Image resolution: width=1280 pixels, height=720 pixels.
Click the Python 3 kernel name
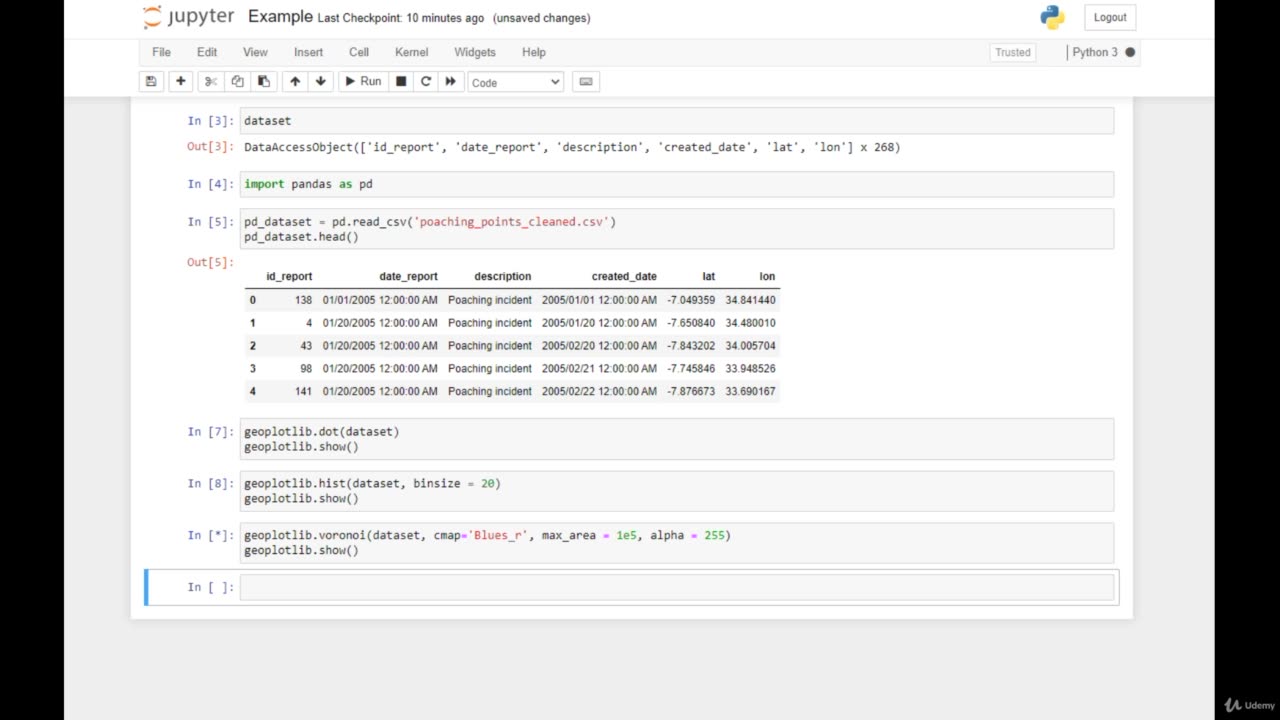tap(1095, 52)
